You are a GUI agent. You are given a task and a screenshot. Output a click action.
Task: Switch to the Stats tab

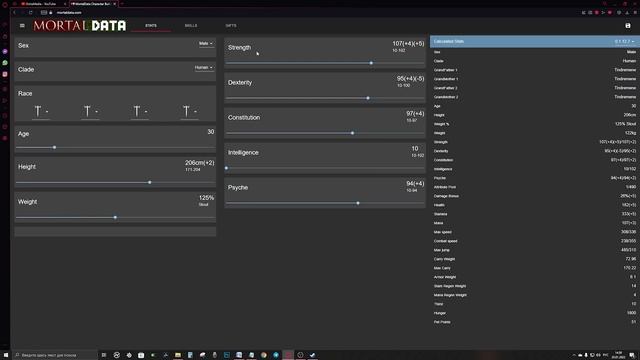[151, 26]
